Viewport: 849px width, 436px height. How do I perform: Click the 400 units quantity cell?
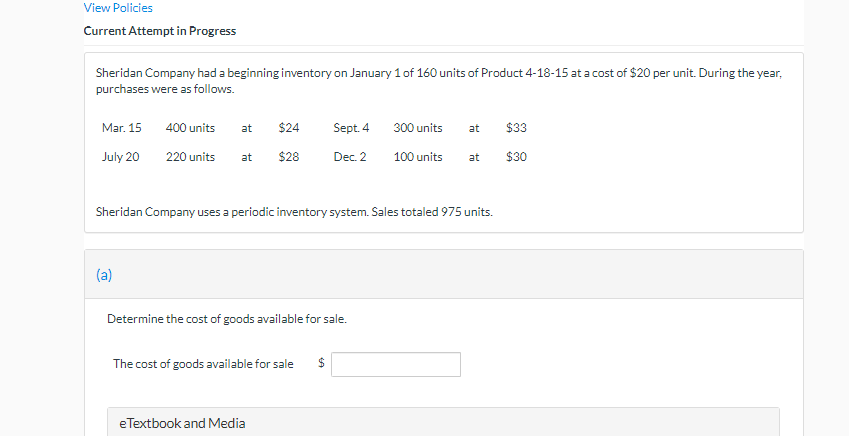point(190,128)
